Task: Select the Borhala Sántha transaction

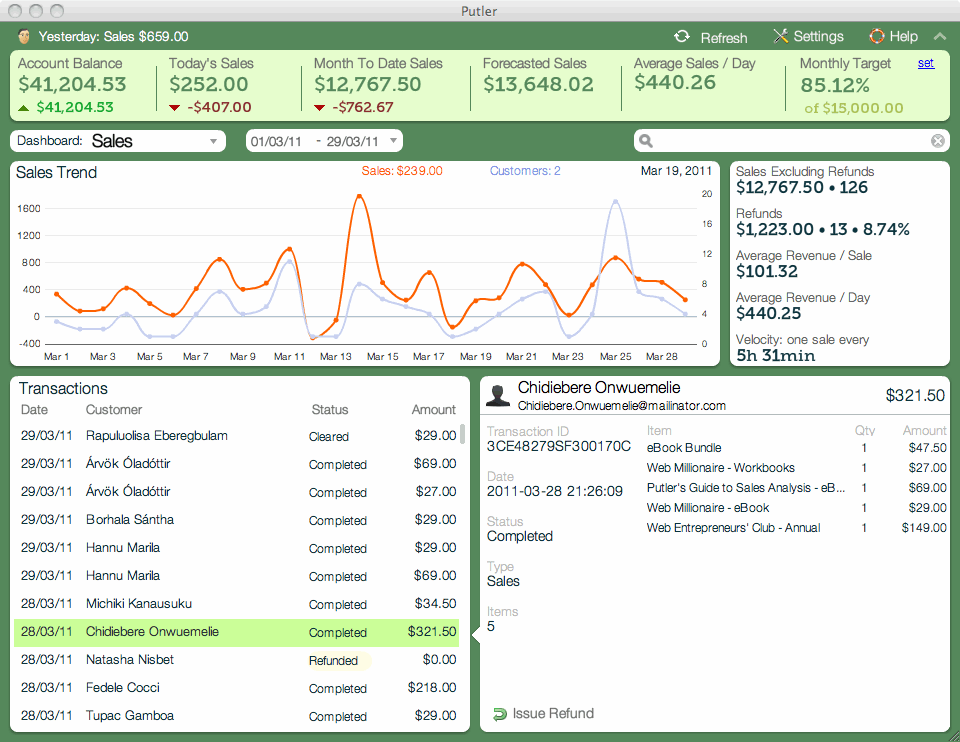Action: coord(237,520)
